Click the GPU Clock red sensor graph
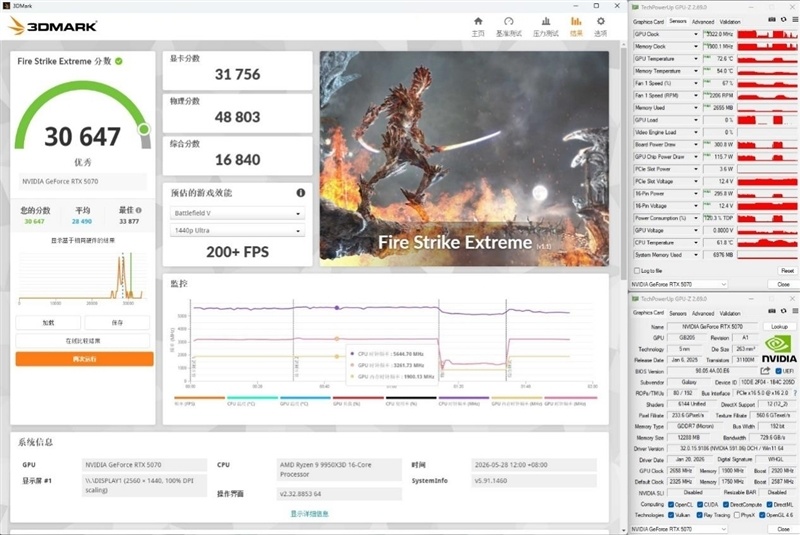800x535 pixels. 767,34
